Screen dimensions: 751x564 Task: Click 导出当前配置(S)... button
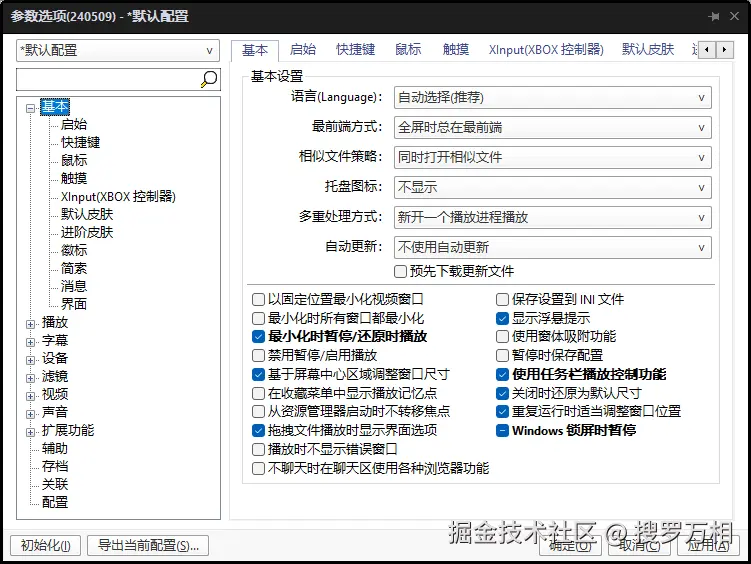coord(148,545)
